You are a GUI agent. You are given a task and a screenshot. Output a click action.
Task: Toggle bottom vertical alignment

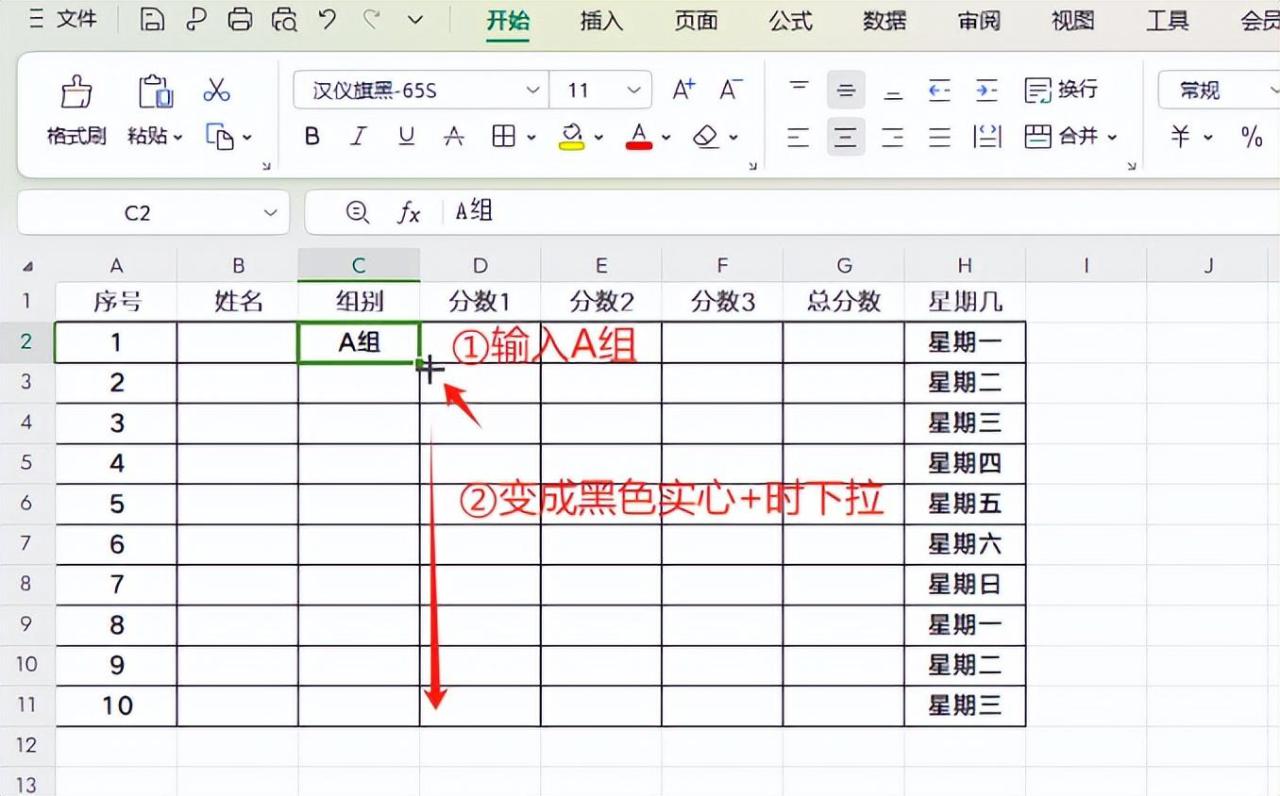893,90
